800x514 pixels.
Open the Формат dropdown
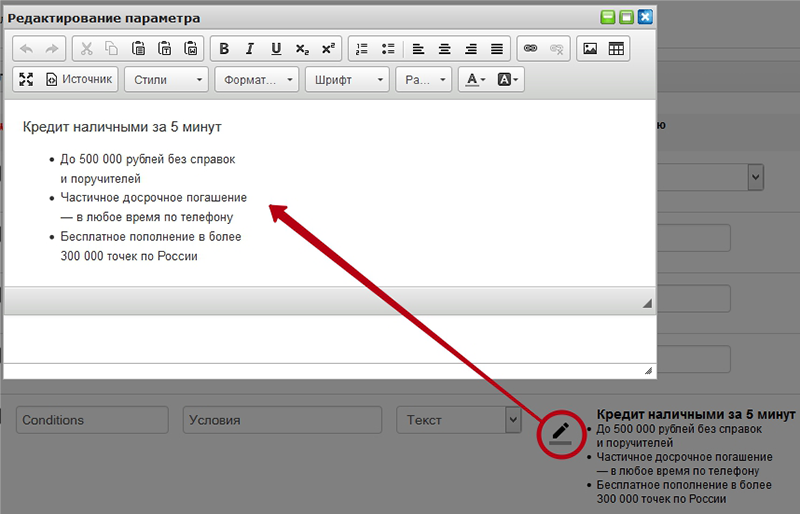pyautogui.click(x=257, y=79)
